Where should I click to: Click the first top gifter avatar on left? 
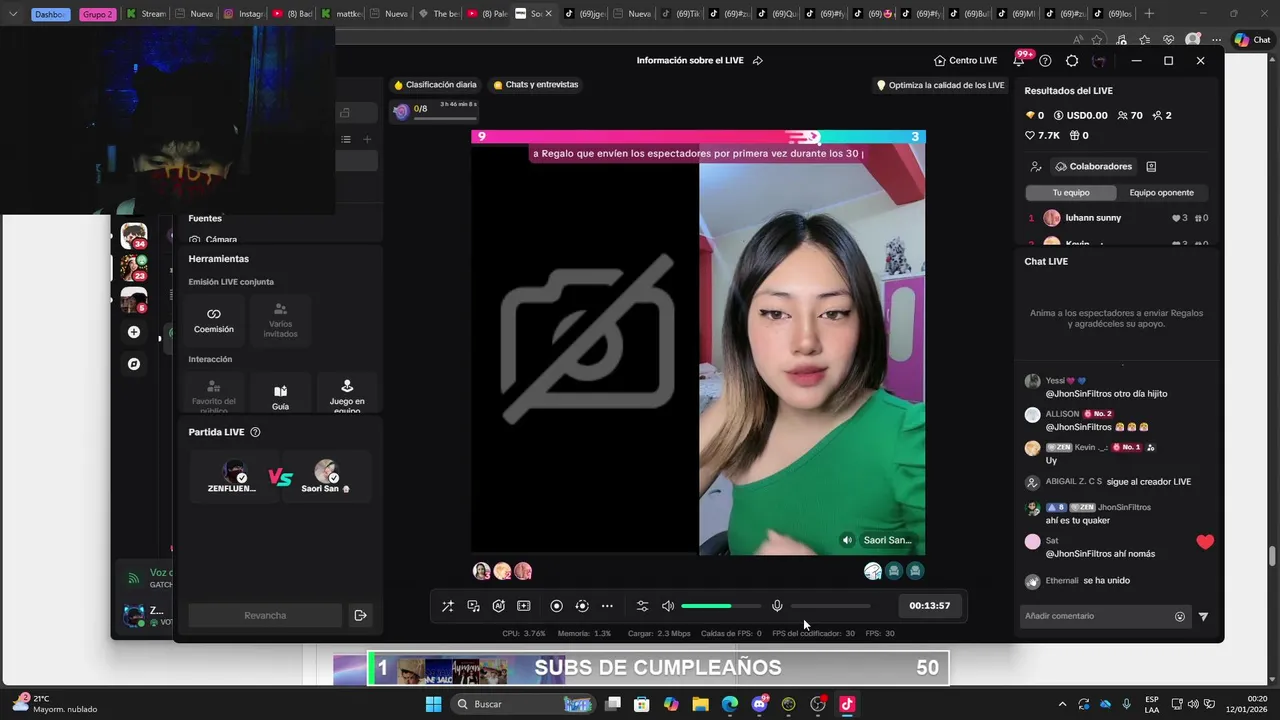tap(482, 571)
